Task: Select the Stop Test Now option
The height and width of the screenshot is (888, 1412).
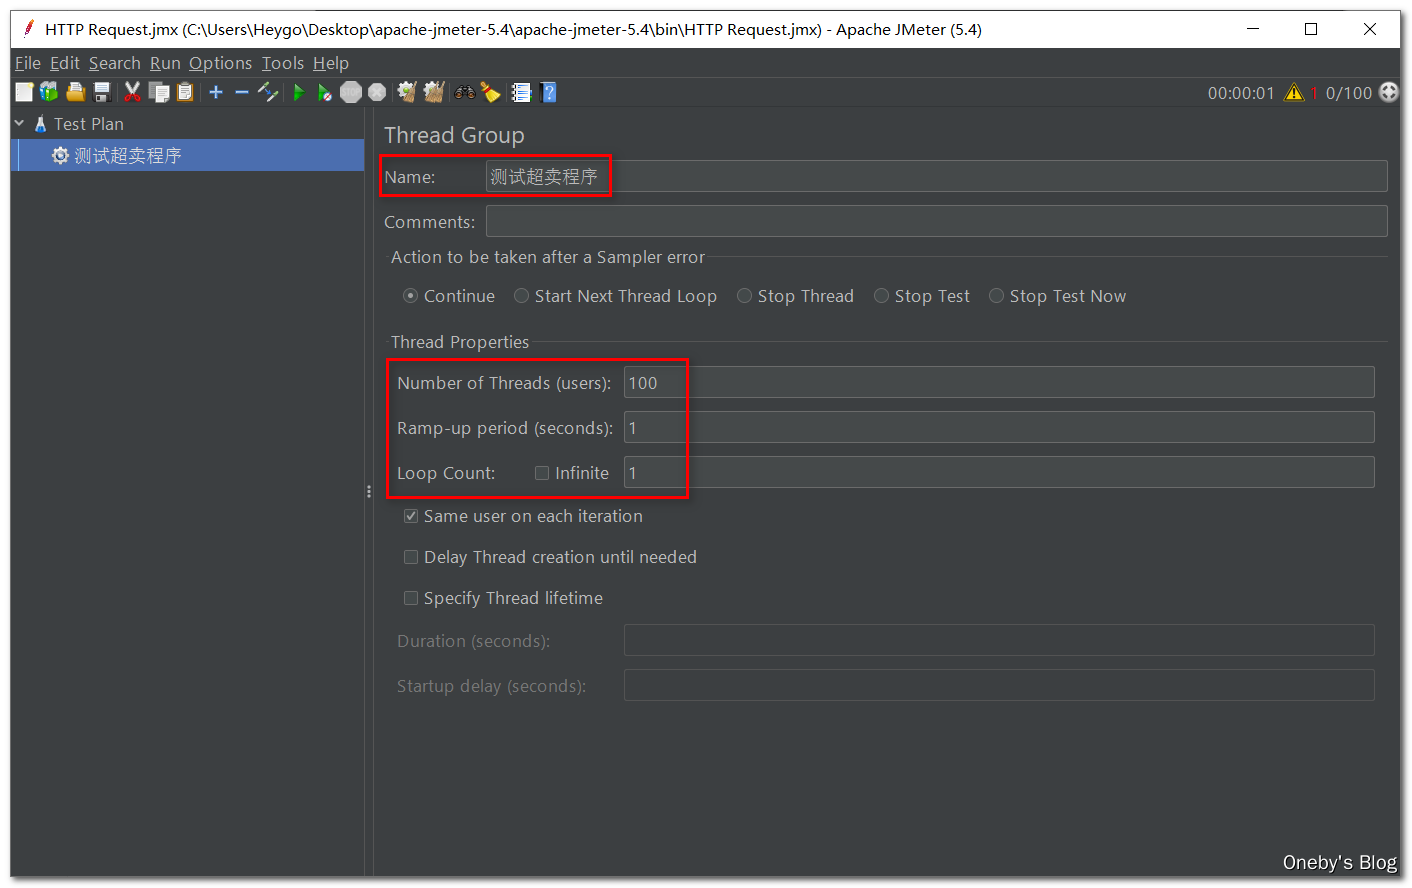Action: coord(996,296)
